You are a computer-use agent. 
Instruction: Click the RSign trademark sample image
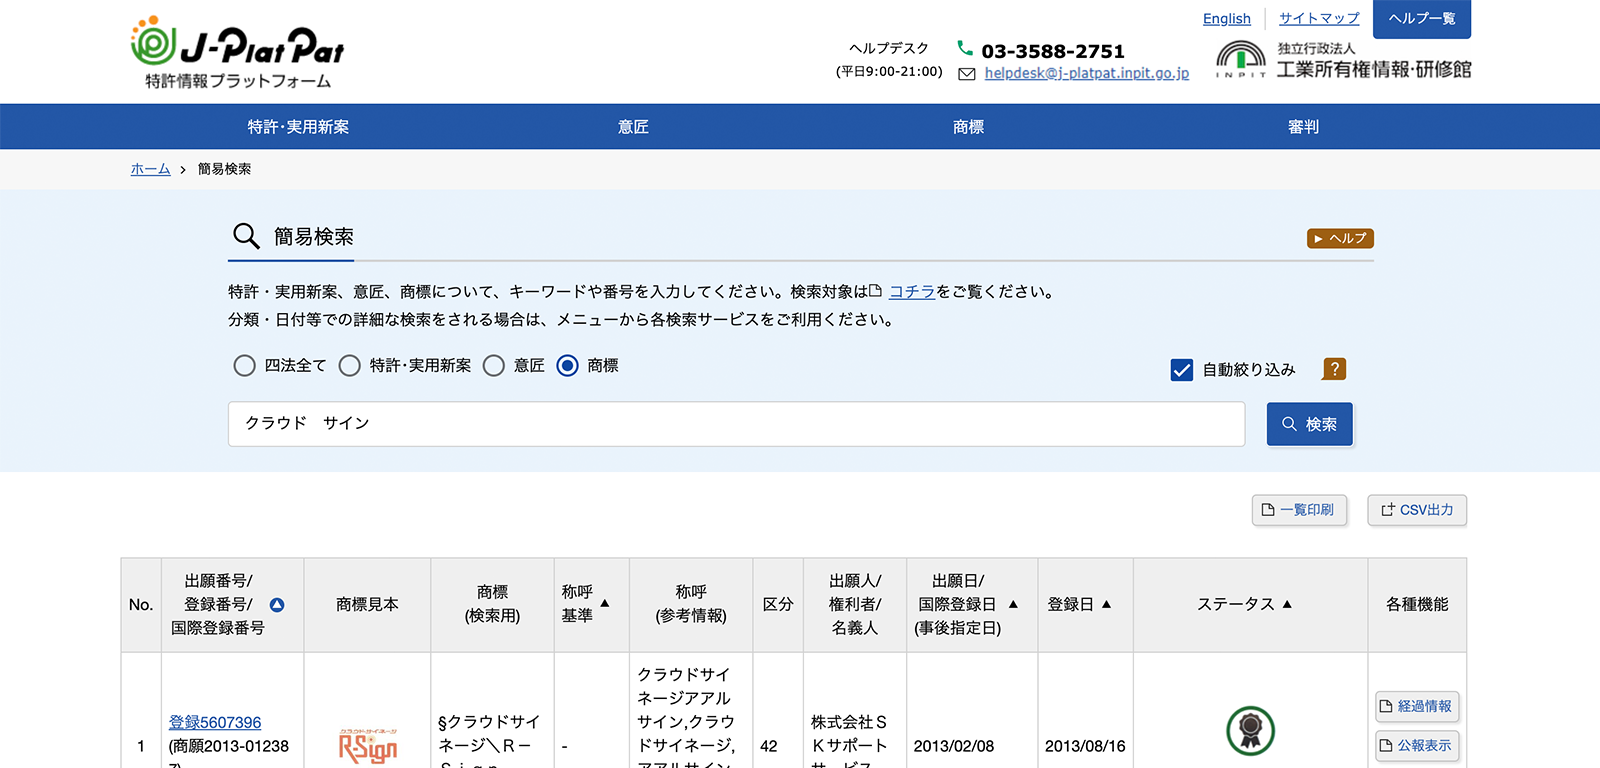[367, 746]
